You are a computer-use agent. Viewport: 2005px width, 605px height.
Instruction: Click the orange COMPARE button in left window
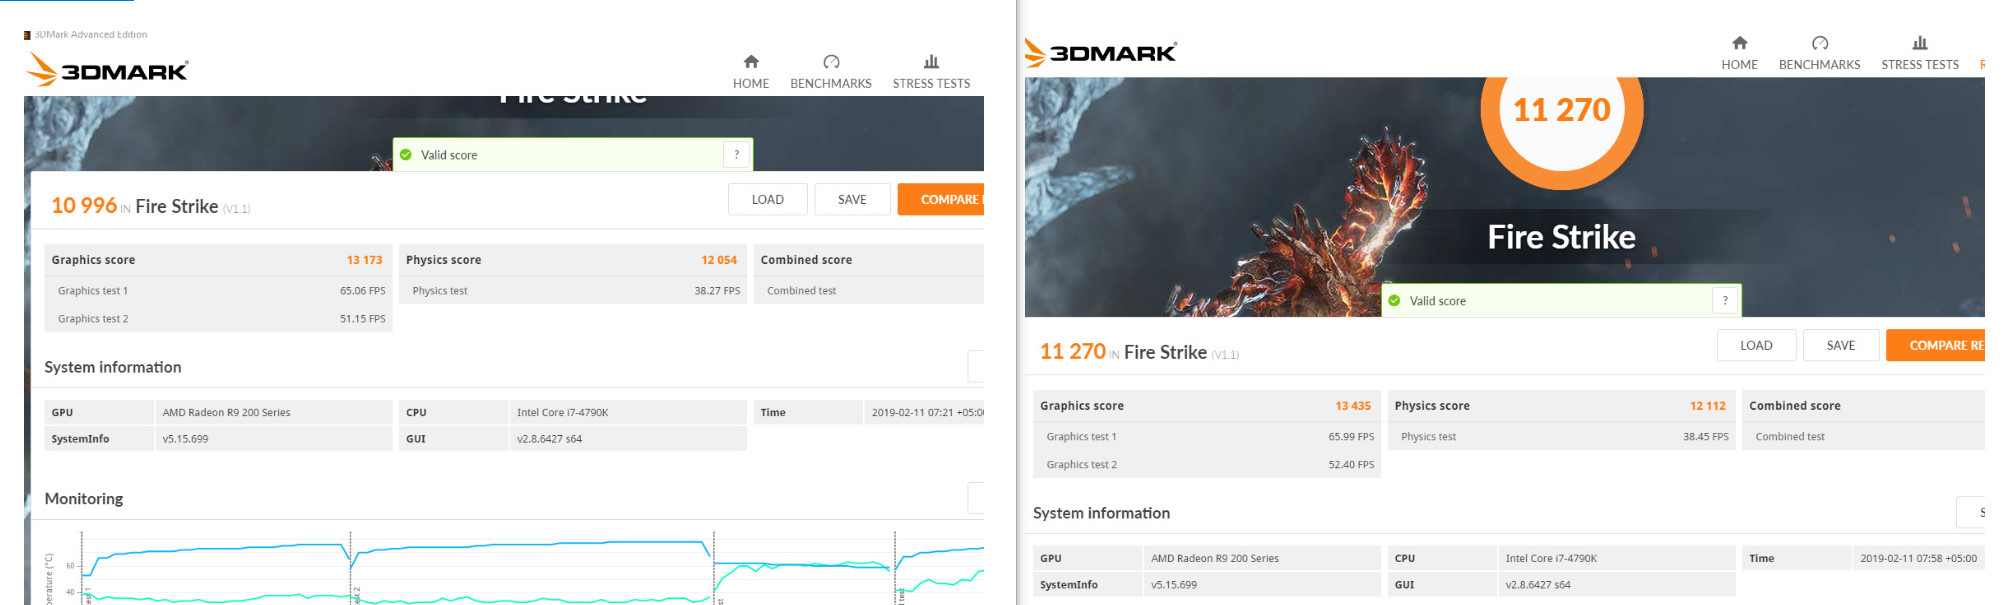pyautogui.click(x=941, y=200)
